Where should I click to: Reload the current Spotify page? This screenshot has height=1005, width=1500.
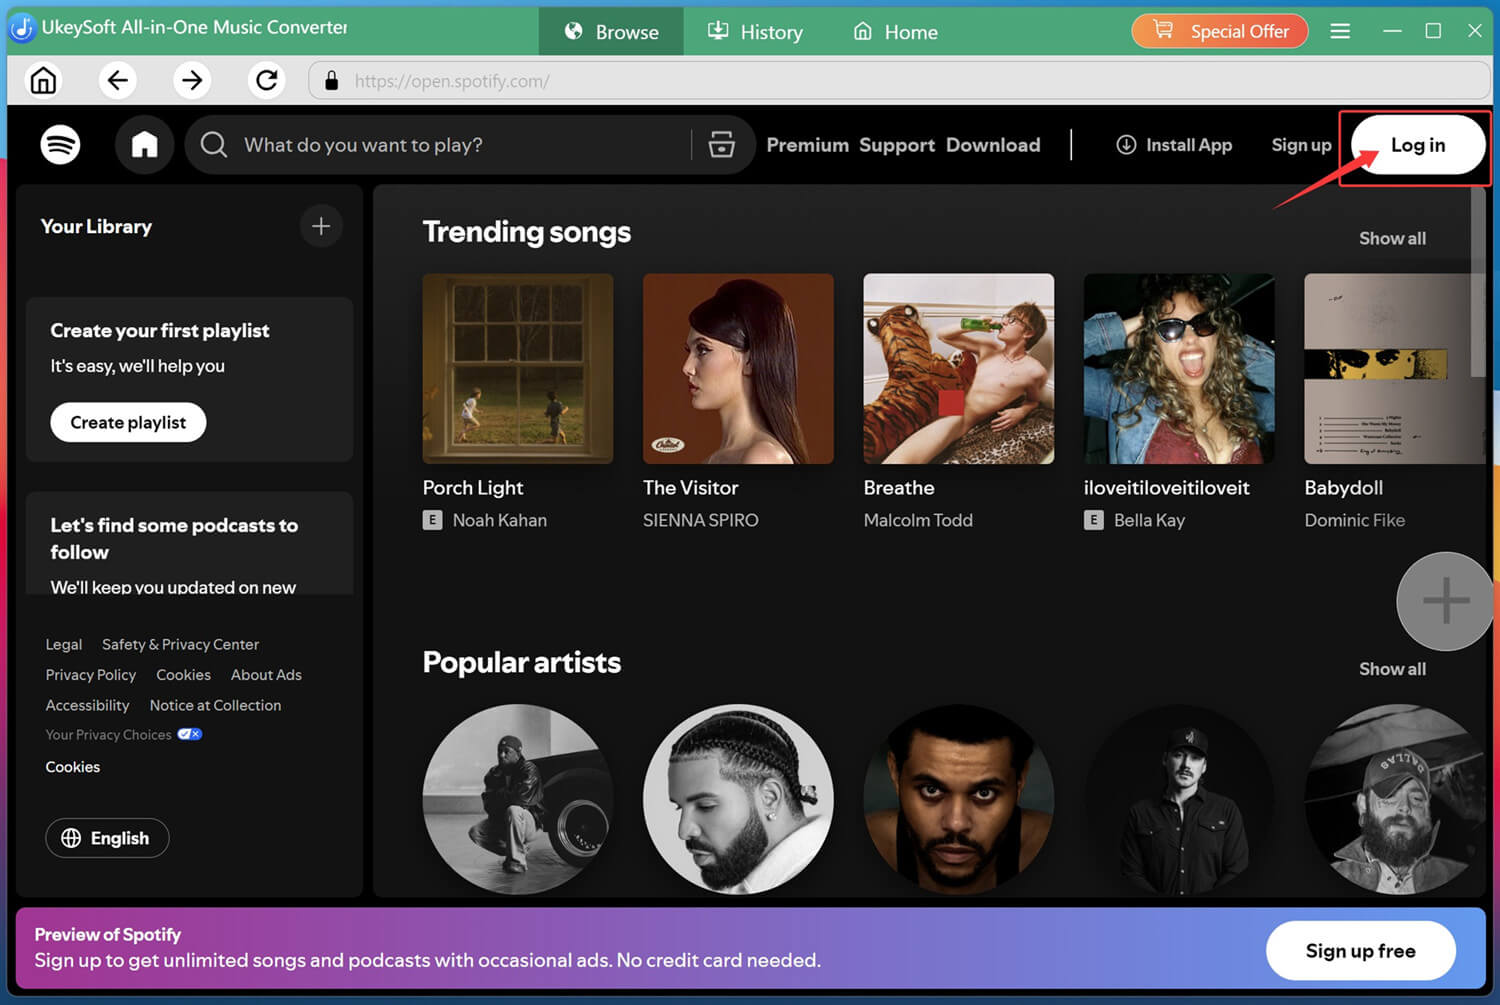click(266, 80)
